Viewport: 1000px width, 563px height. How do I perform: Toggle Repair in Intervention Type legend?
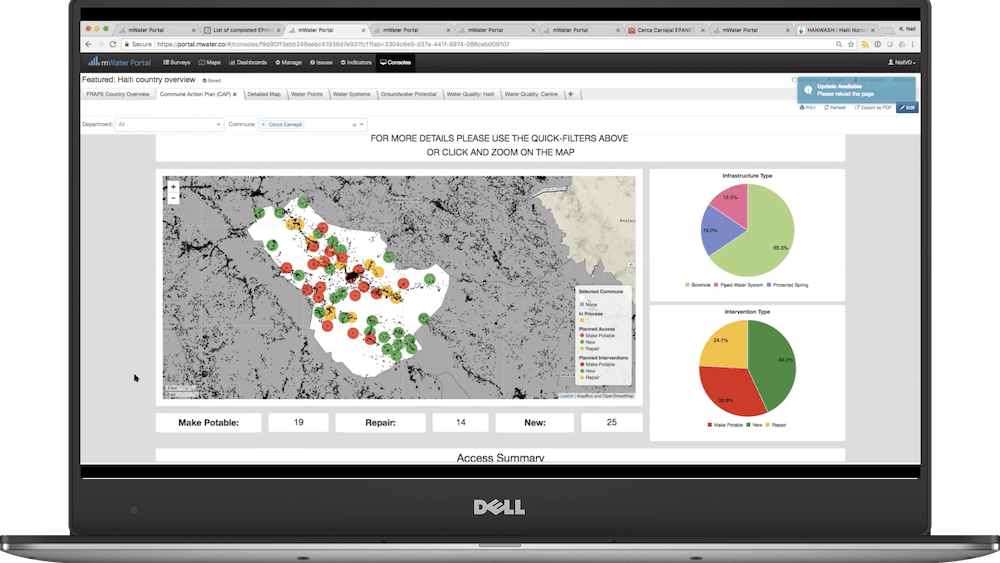[x=776, y=425]
